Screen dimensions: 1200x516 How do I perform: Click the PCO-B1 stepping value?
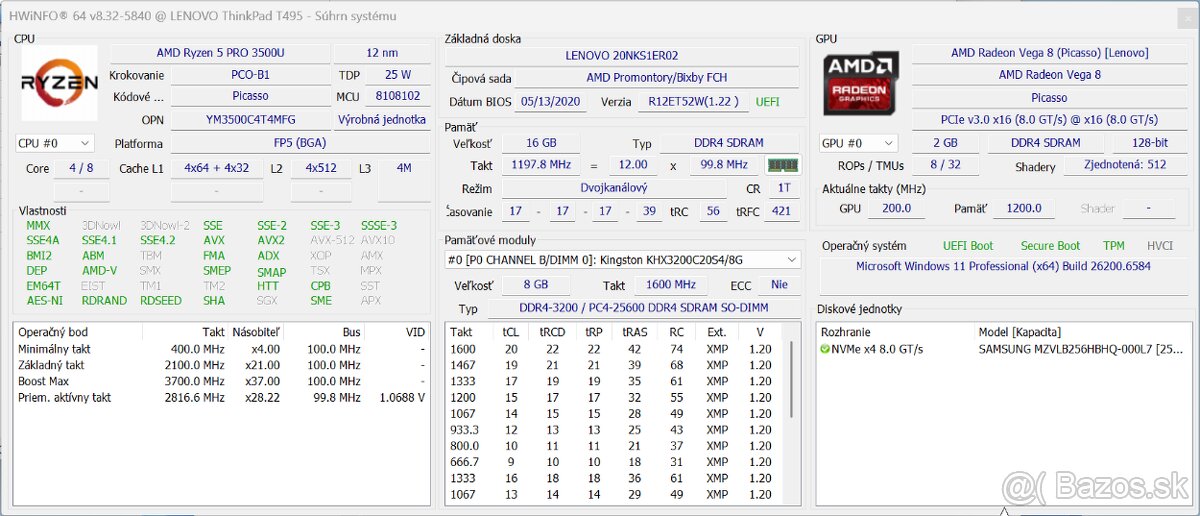(250, 75)
